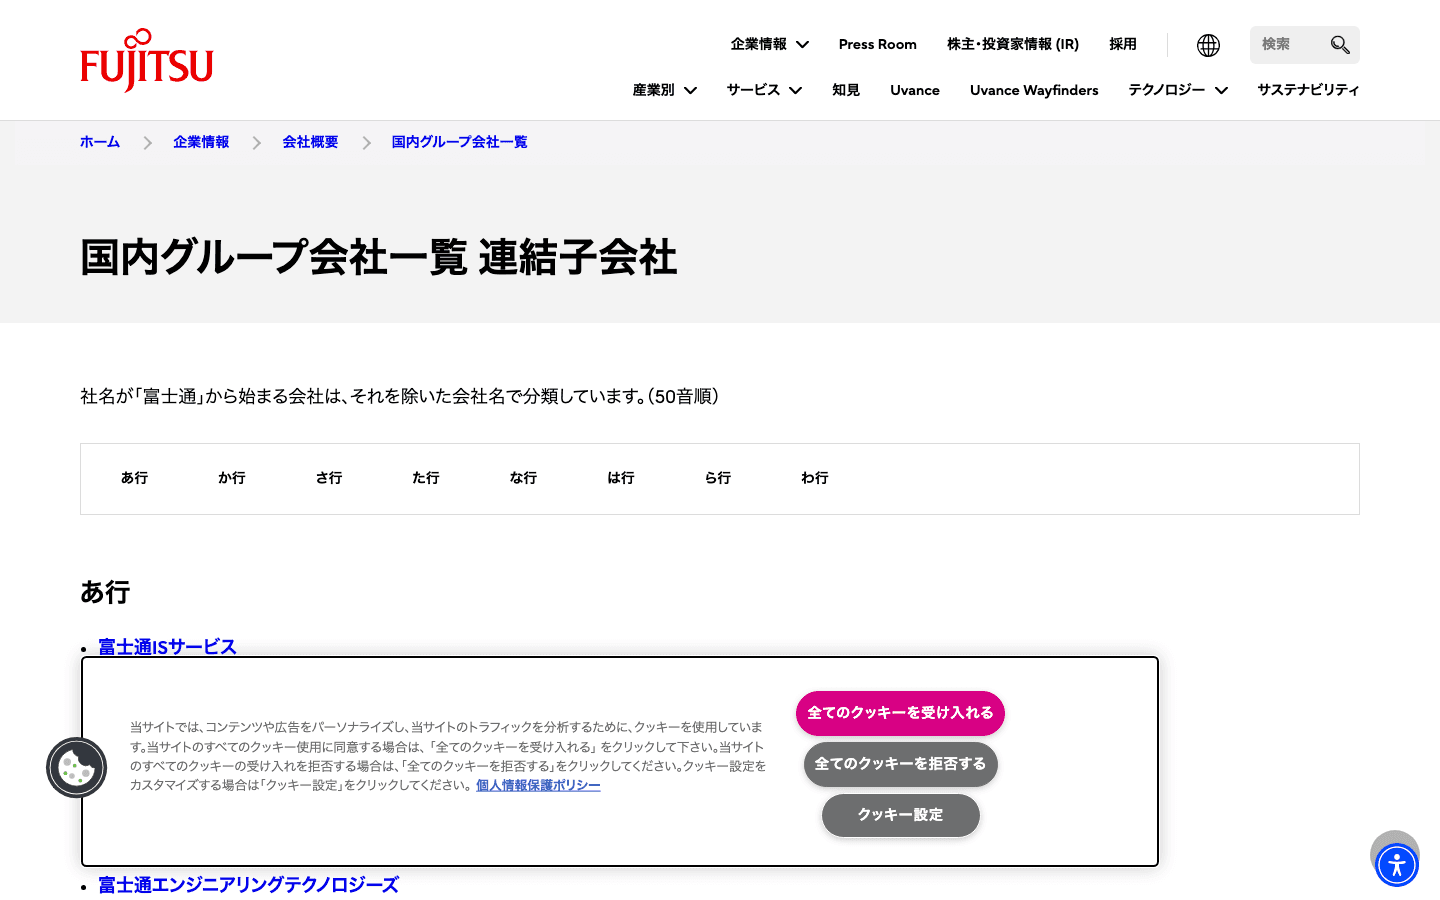
Task: Expand the サービス navigation dropdown
Action: coord(764,90)
